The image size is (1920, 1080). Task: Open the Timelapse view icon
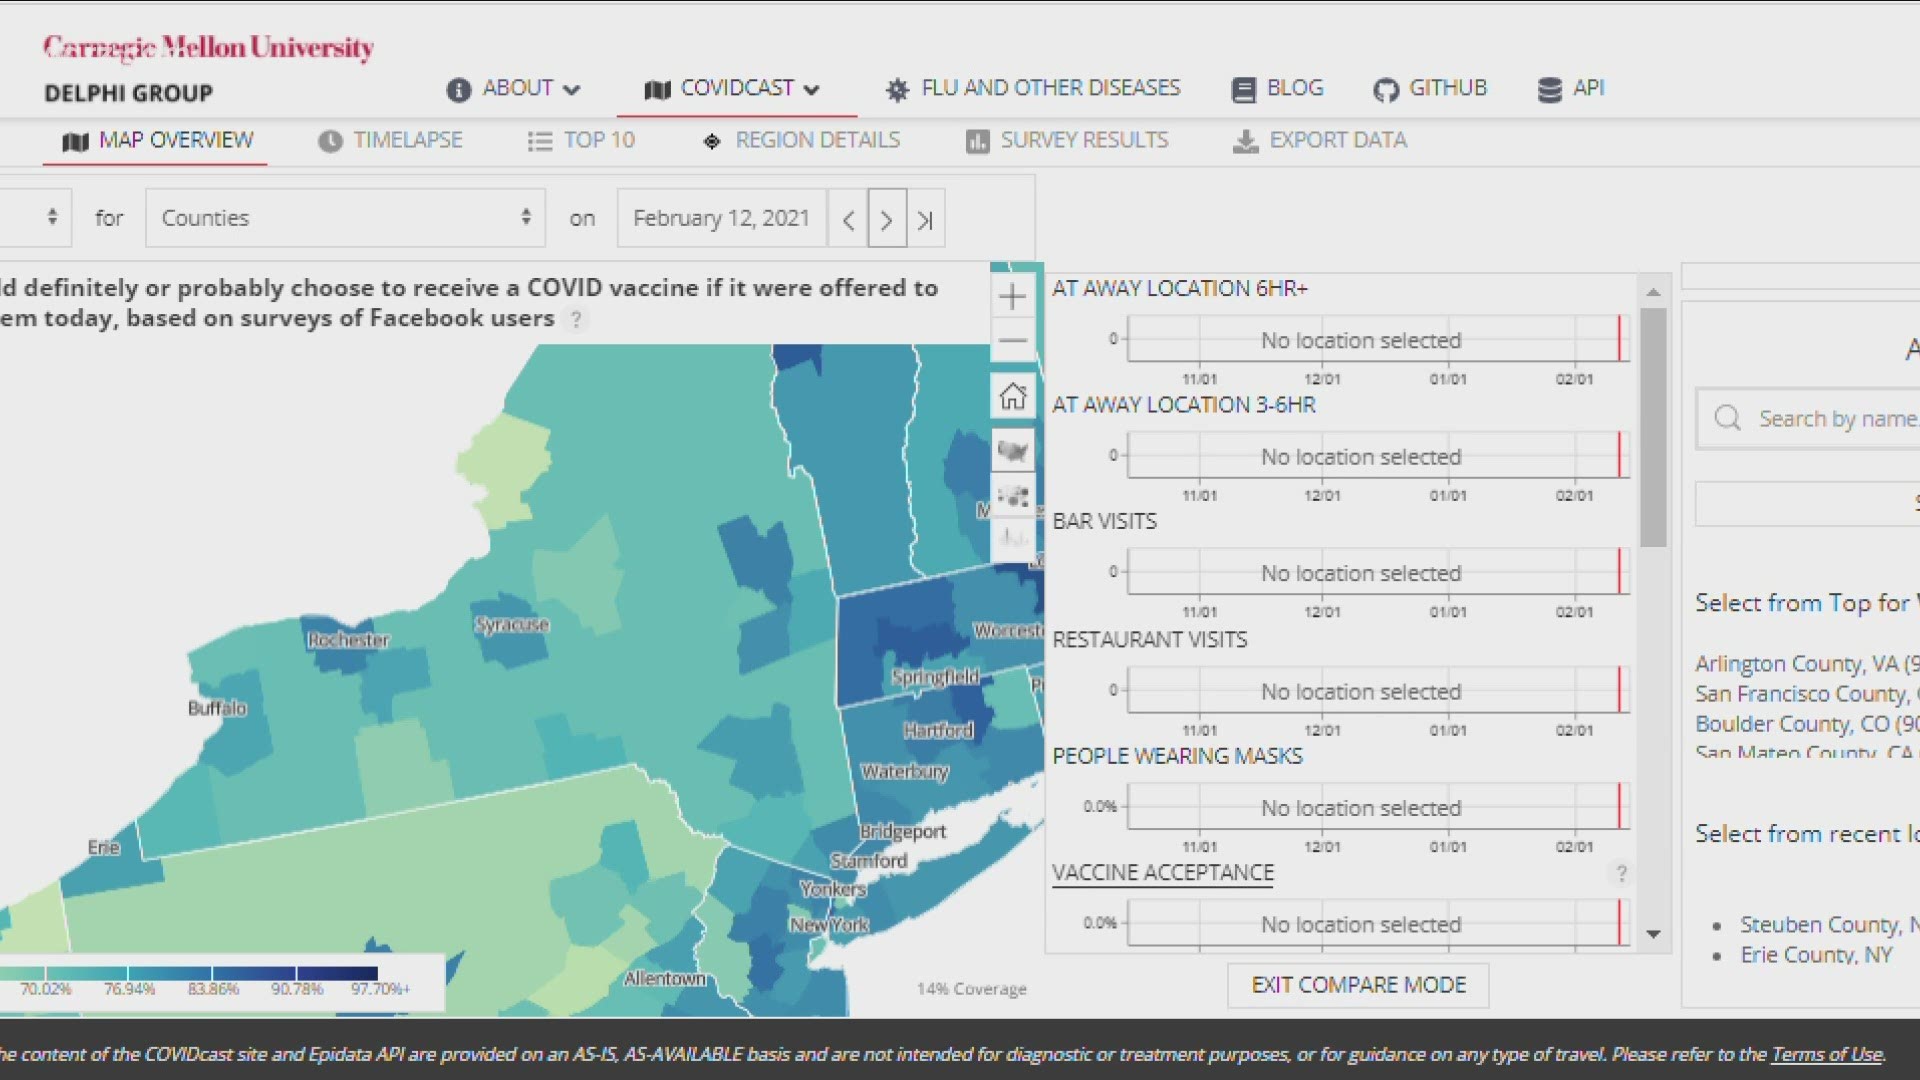pyautogui.click(x=330, y=140)
